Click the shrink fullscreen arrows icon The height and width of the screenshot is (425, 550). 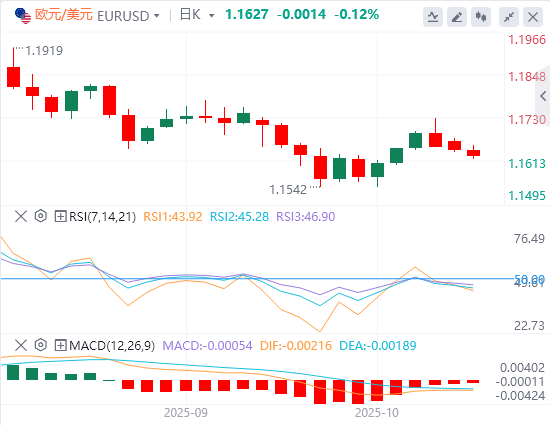(x=509, y=16)
